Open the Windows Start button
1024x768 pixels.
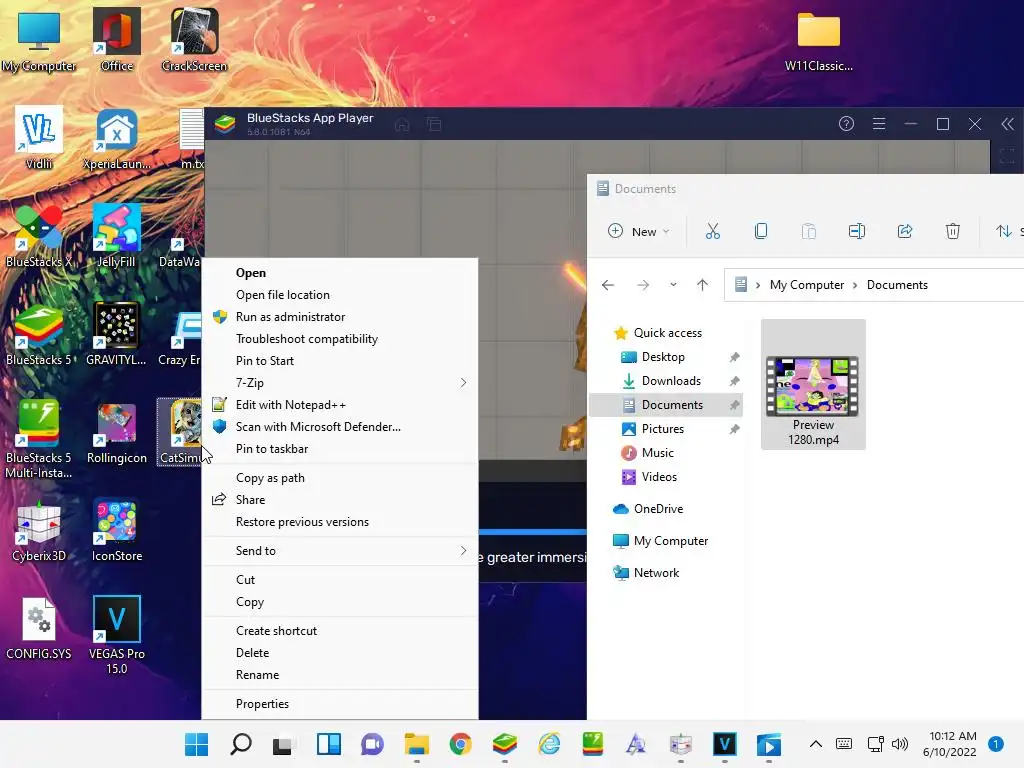pyautogui.click(x=197, y=744)
